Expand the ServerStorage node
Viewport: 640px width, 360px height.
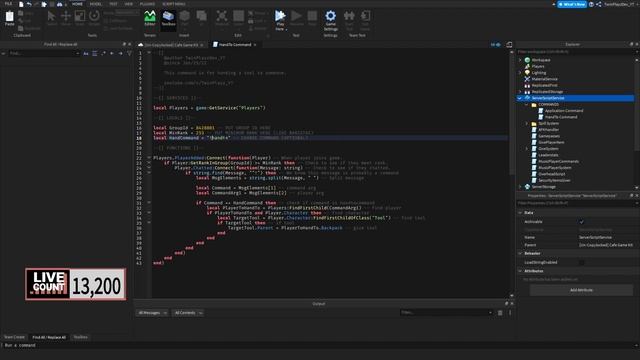tap(520, 187)
